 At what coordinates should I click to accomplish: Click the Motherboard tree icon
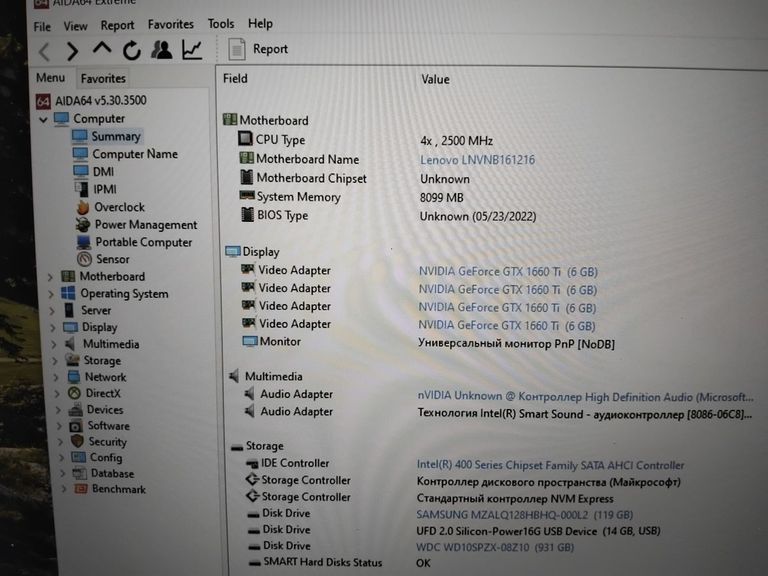(x=68, y=276)
